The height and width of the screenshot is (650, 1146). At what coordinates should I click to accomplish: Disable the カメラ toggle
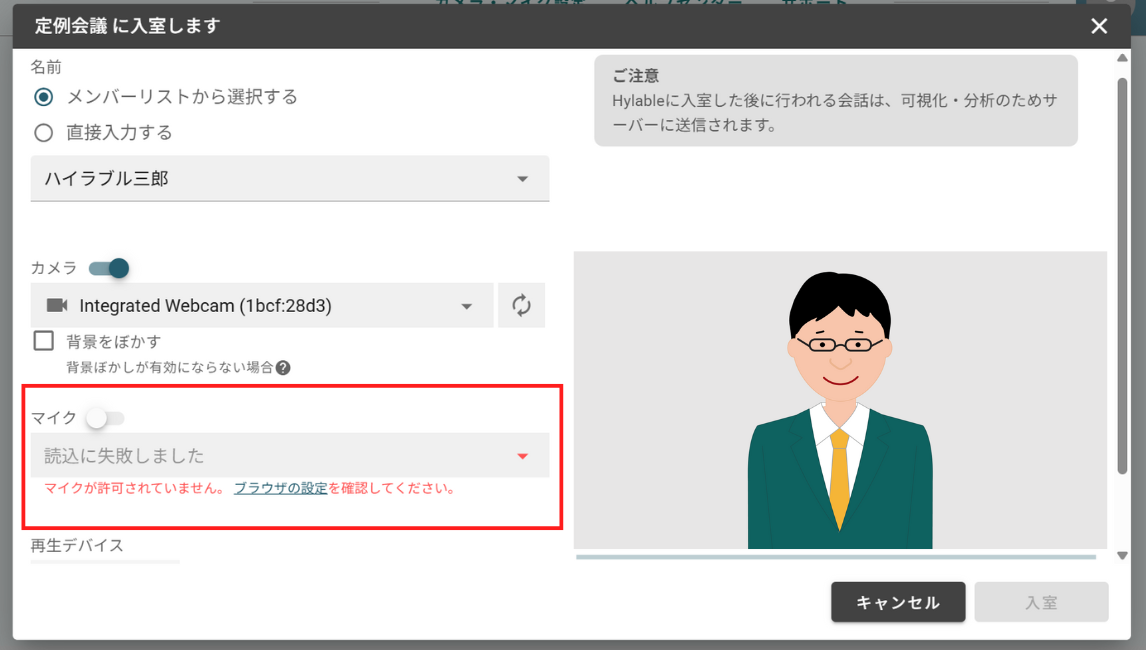107,268
